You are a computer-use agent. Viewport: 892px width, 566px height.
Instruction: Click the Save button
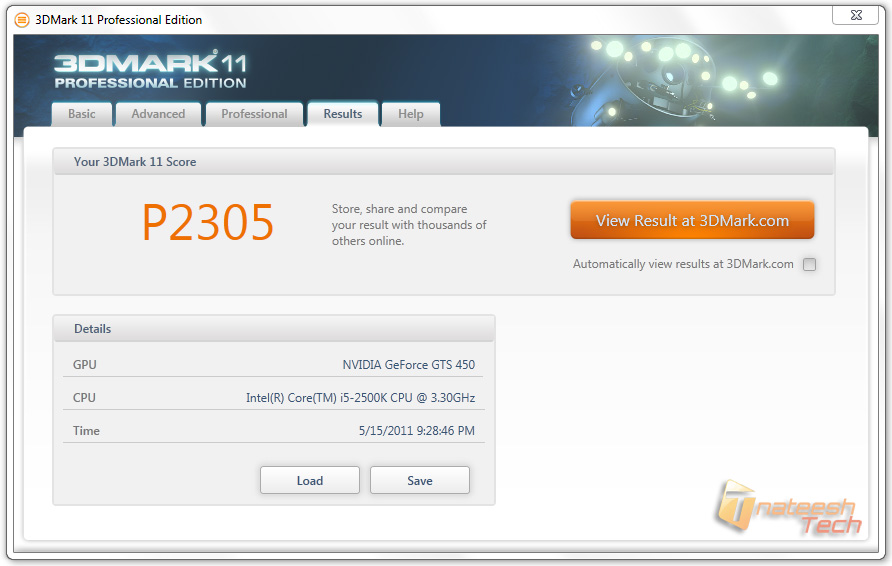pos(419,480)
